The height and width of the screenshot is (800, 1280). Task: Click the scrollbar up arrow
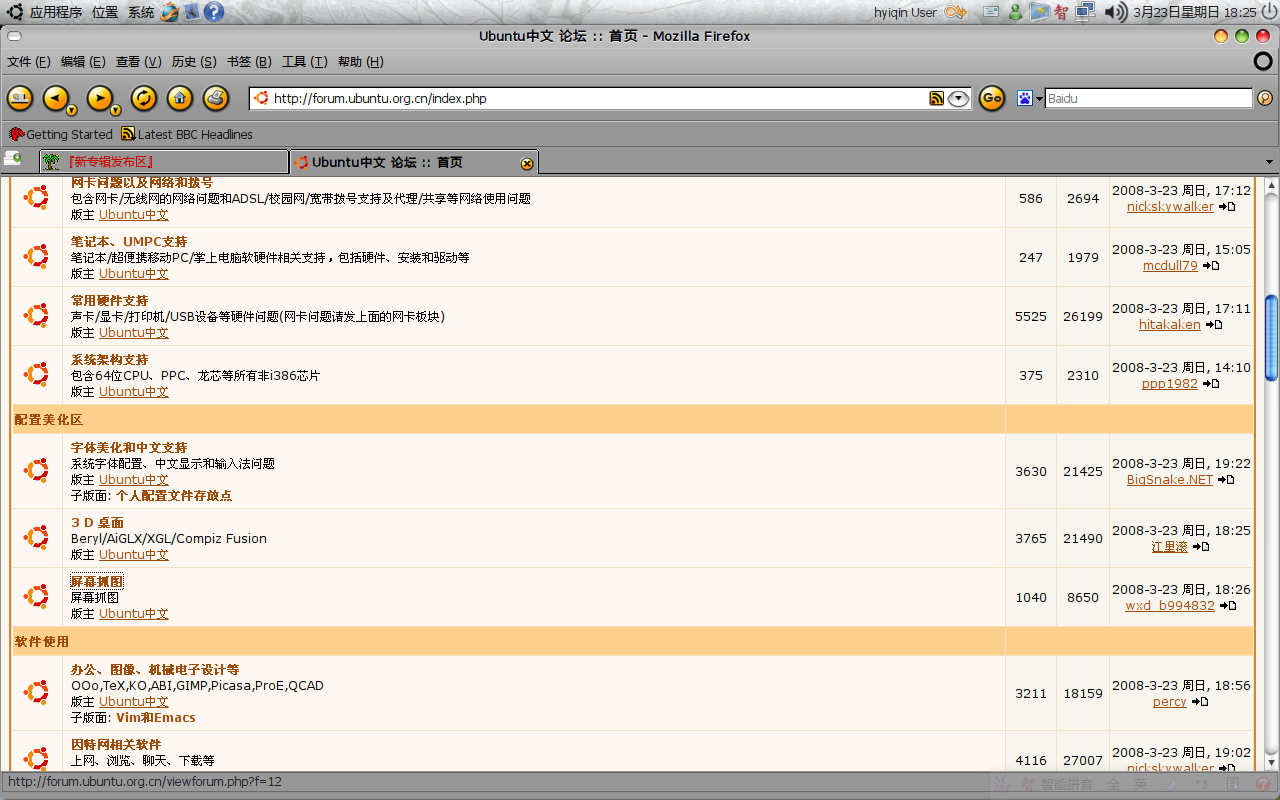tap(1271, 186)
